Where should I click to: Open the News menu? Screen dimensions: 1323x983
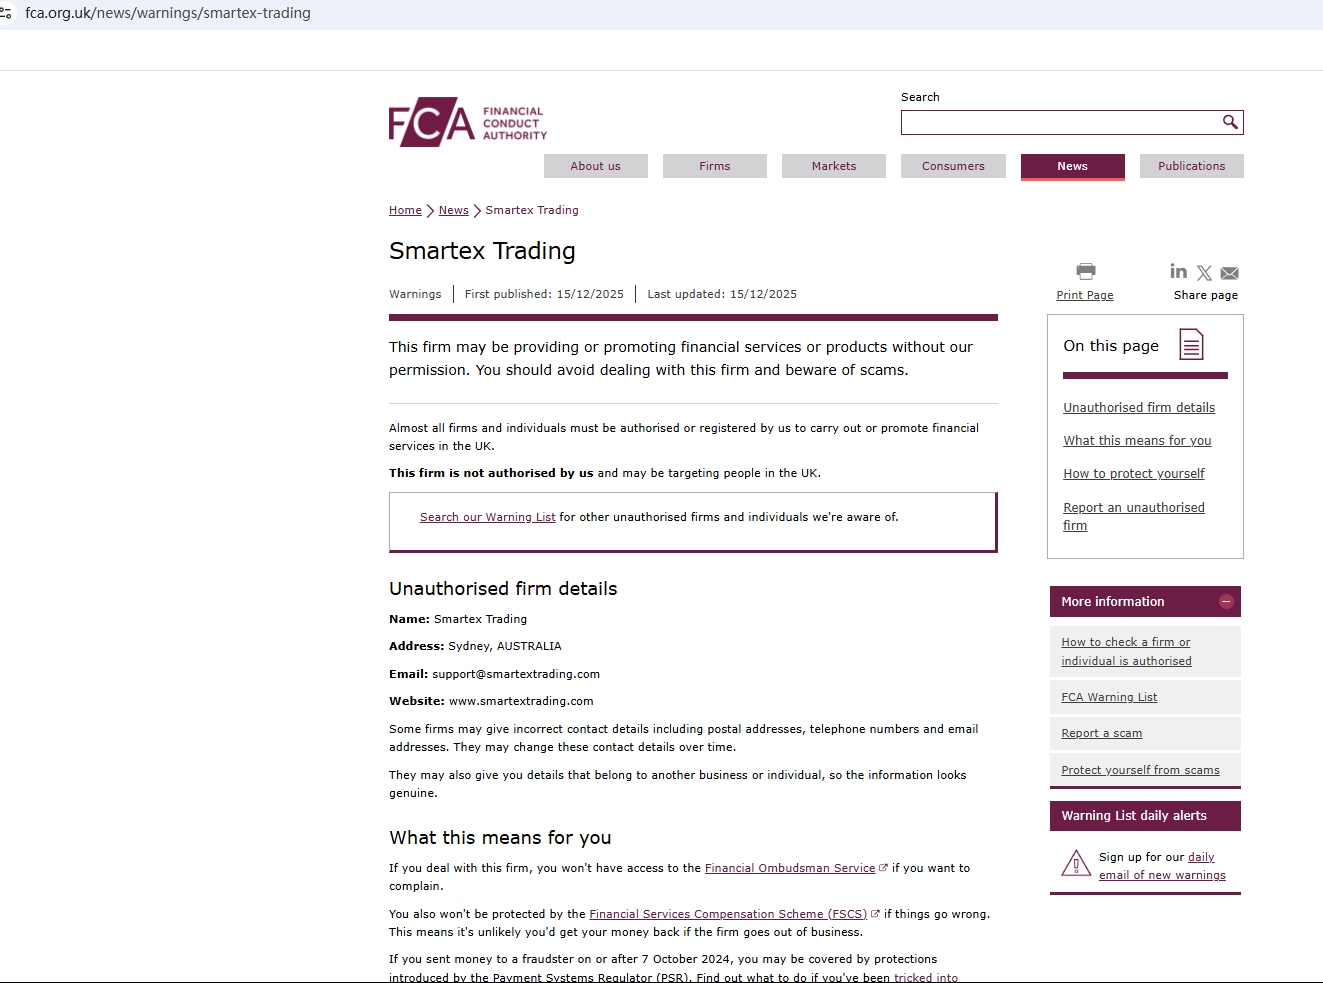coord(1073,166)
